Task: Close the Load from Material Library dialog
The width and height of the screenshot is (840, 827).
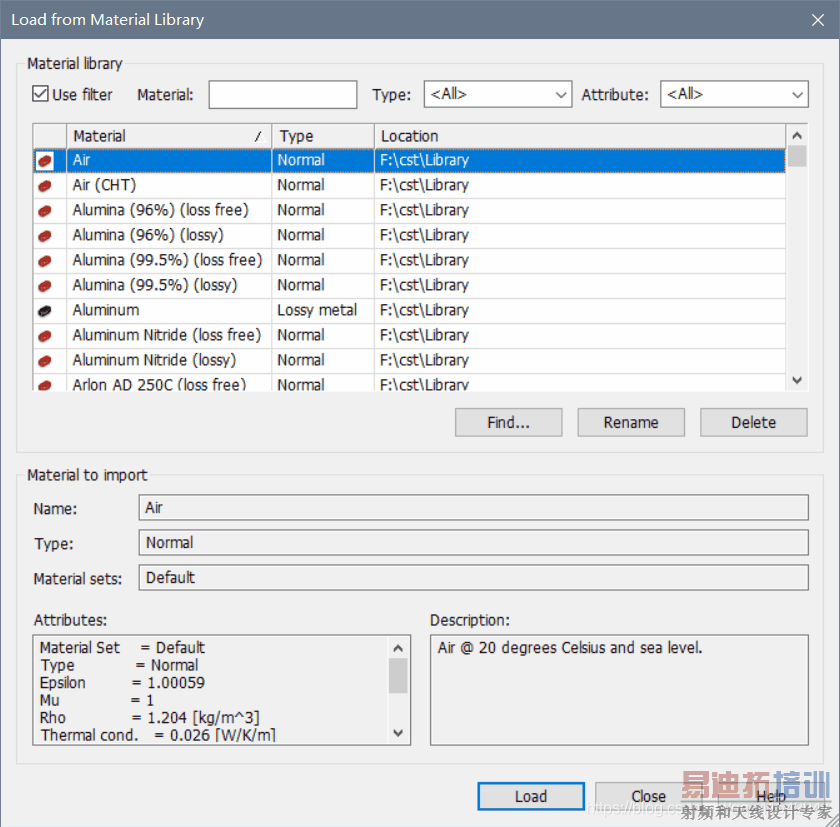Action: (x=818, y=20)
